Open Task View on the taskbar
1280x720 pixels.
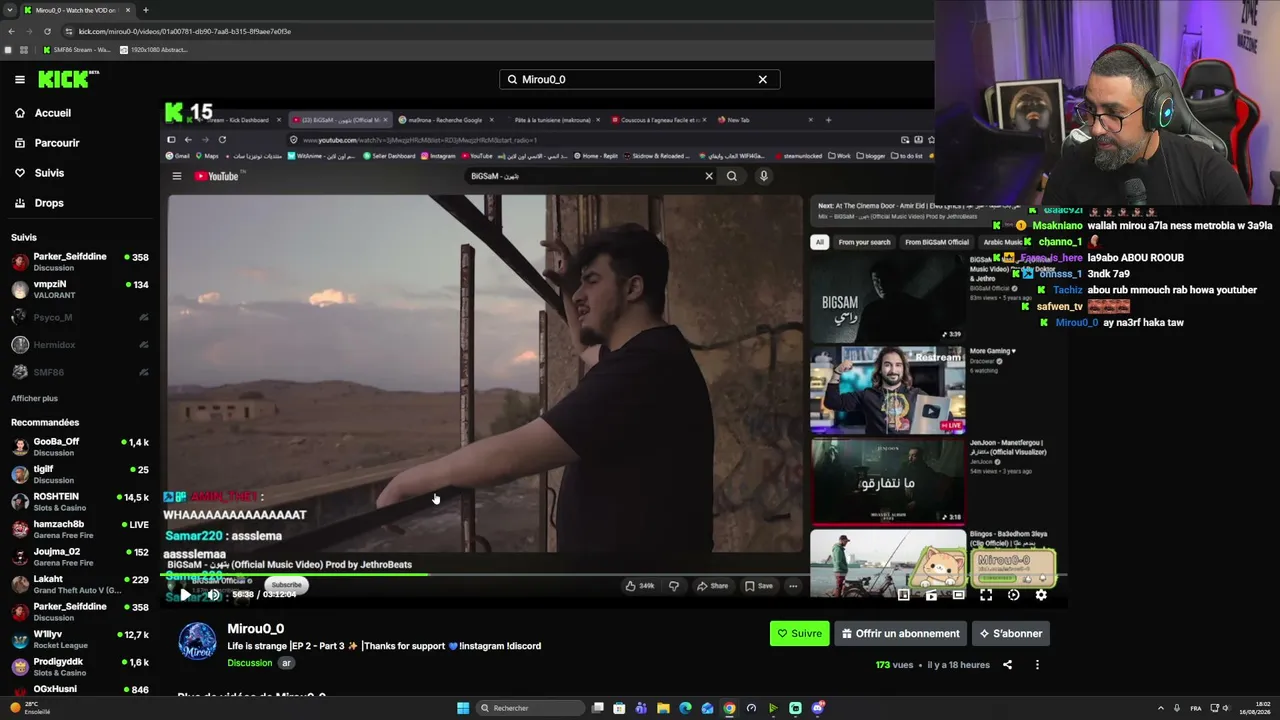pos(598,708)
